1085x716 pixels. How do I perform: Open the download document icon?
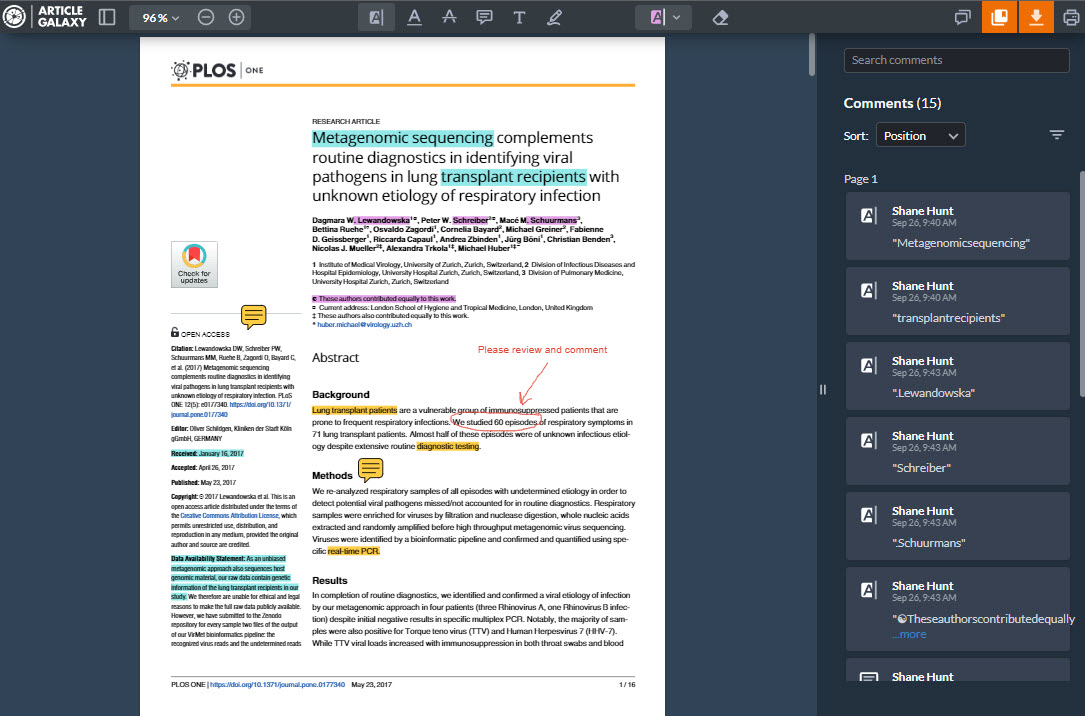[x=1036, y=16]
